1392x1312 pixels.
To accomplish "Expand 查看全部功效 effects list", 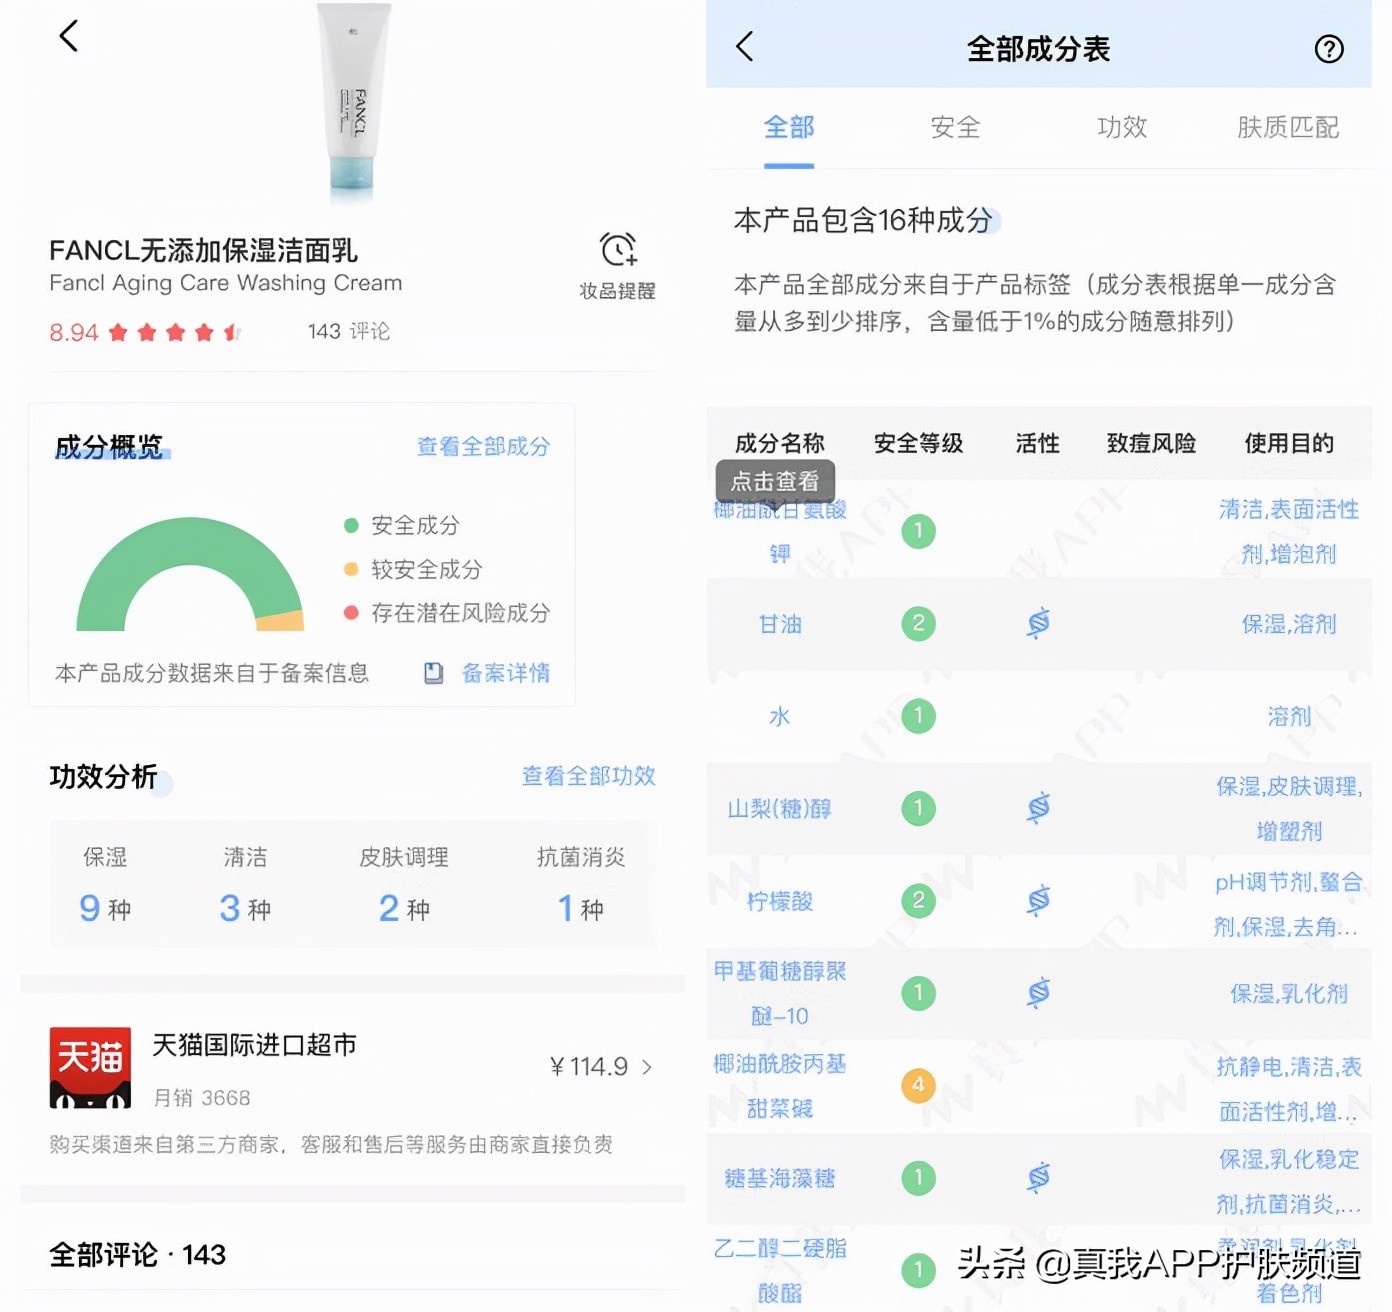I will [x=587, y=775].
